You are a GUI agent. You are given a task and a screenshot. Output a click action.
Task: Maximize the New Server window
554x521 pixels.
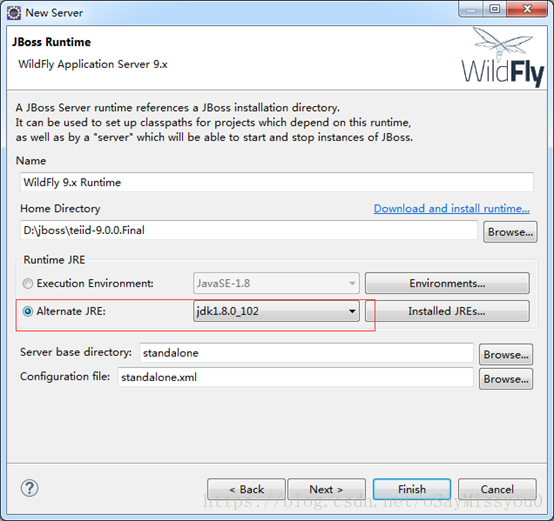[495, 8]
